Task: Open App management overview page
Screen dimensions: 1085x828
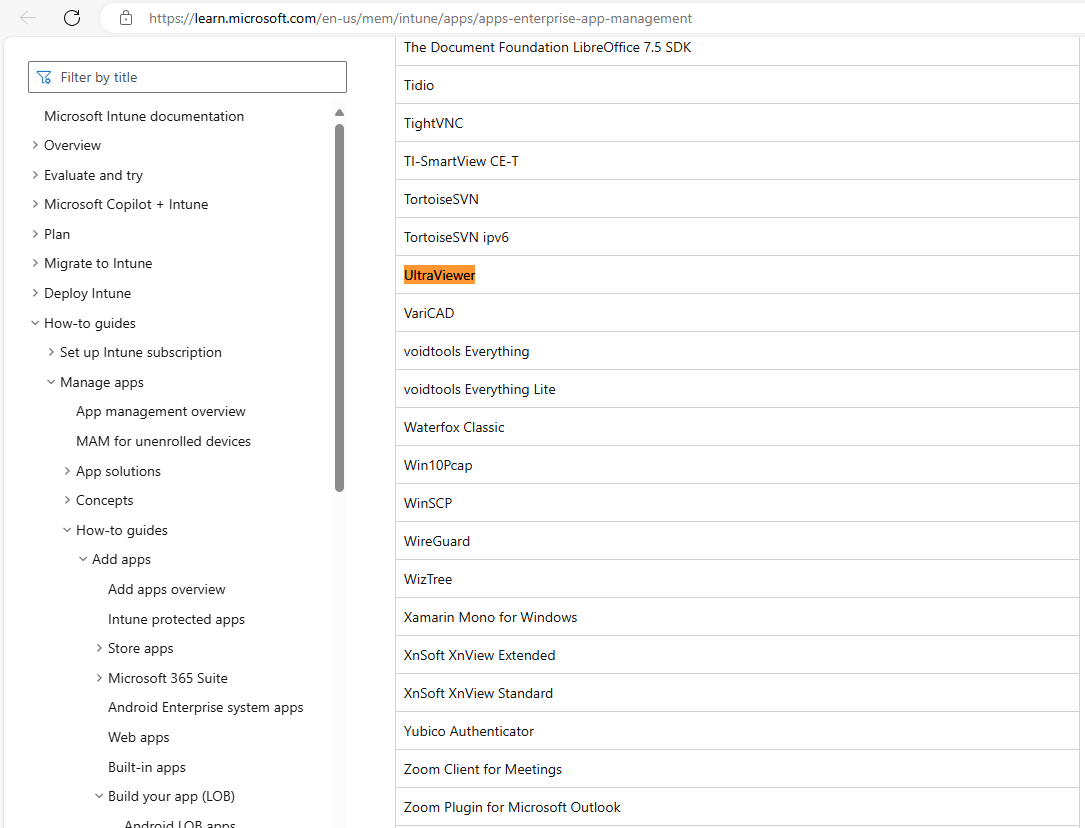Action: tap(161, 412)
